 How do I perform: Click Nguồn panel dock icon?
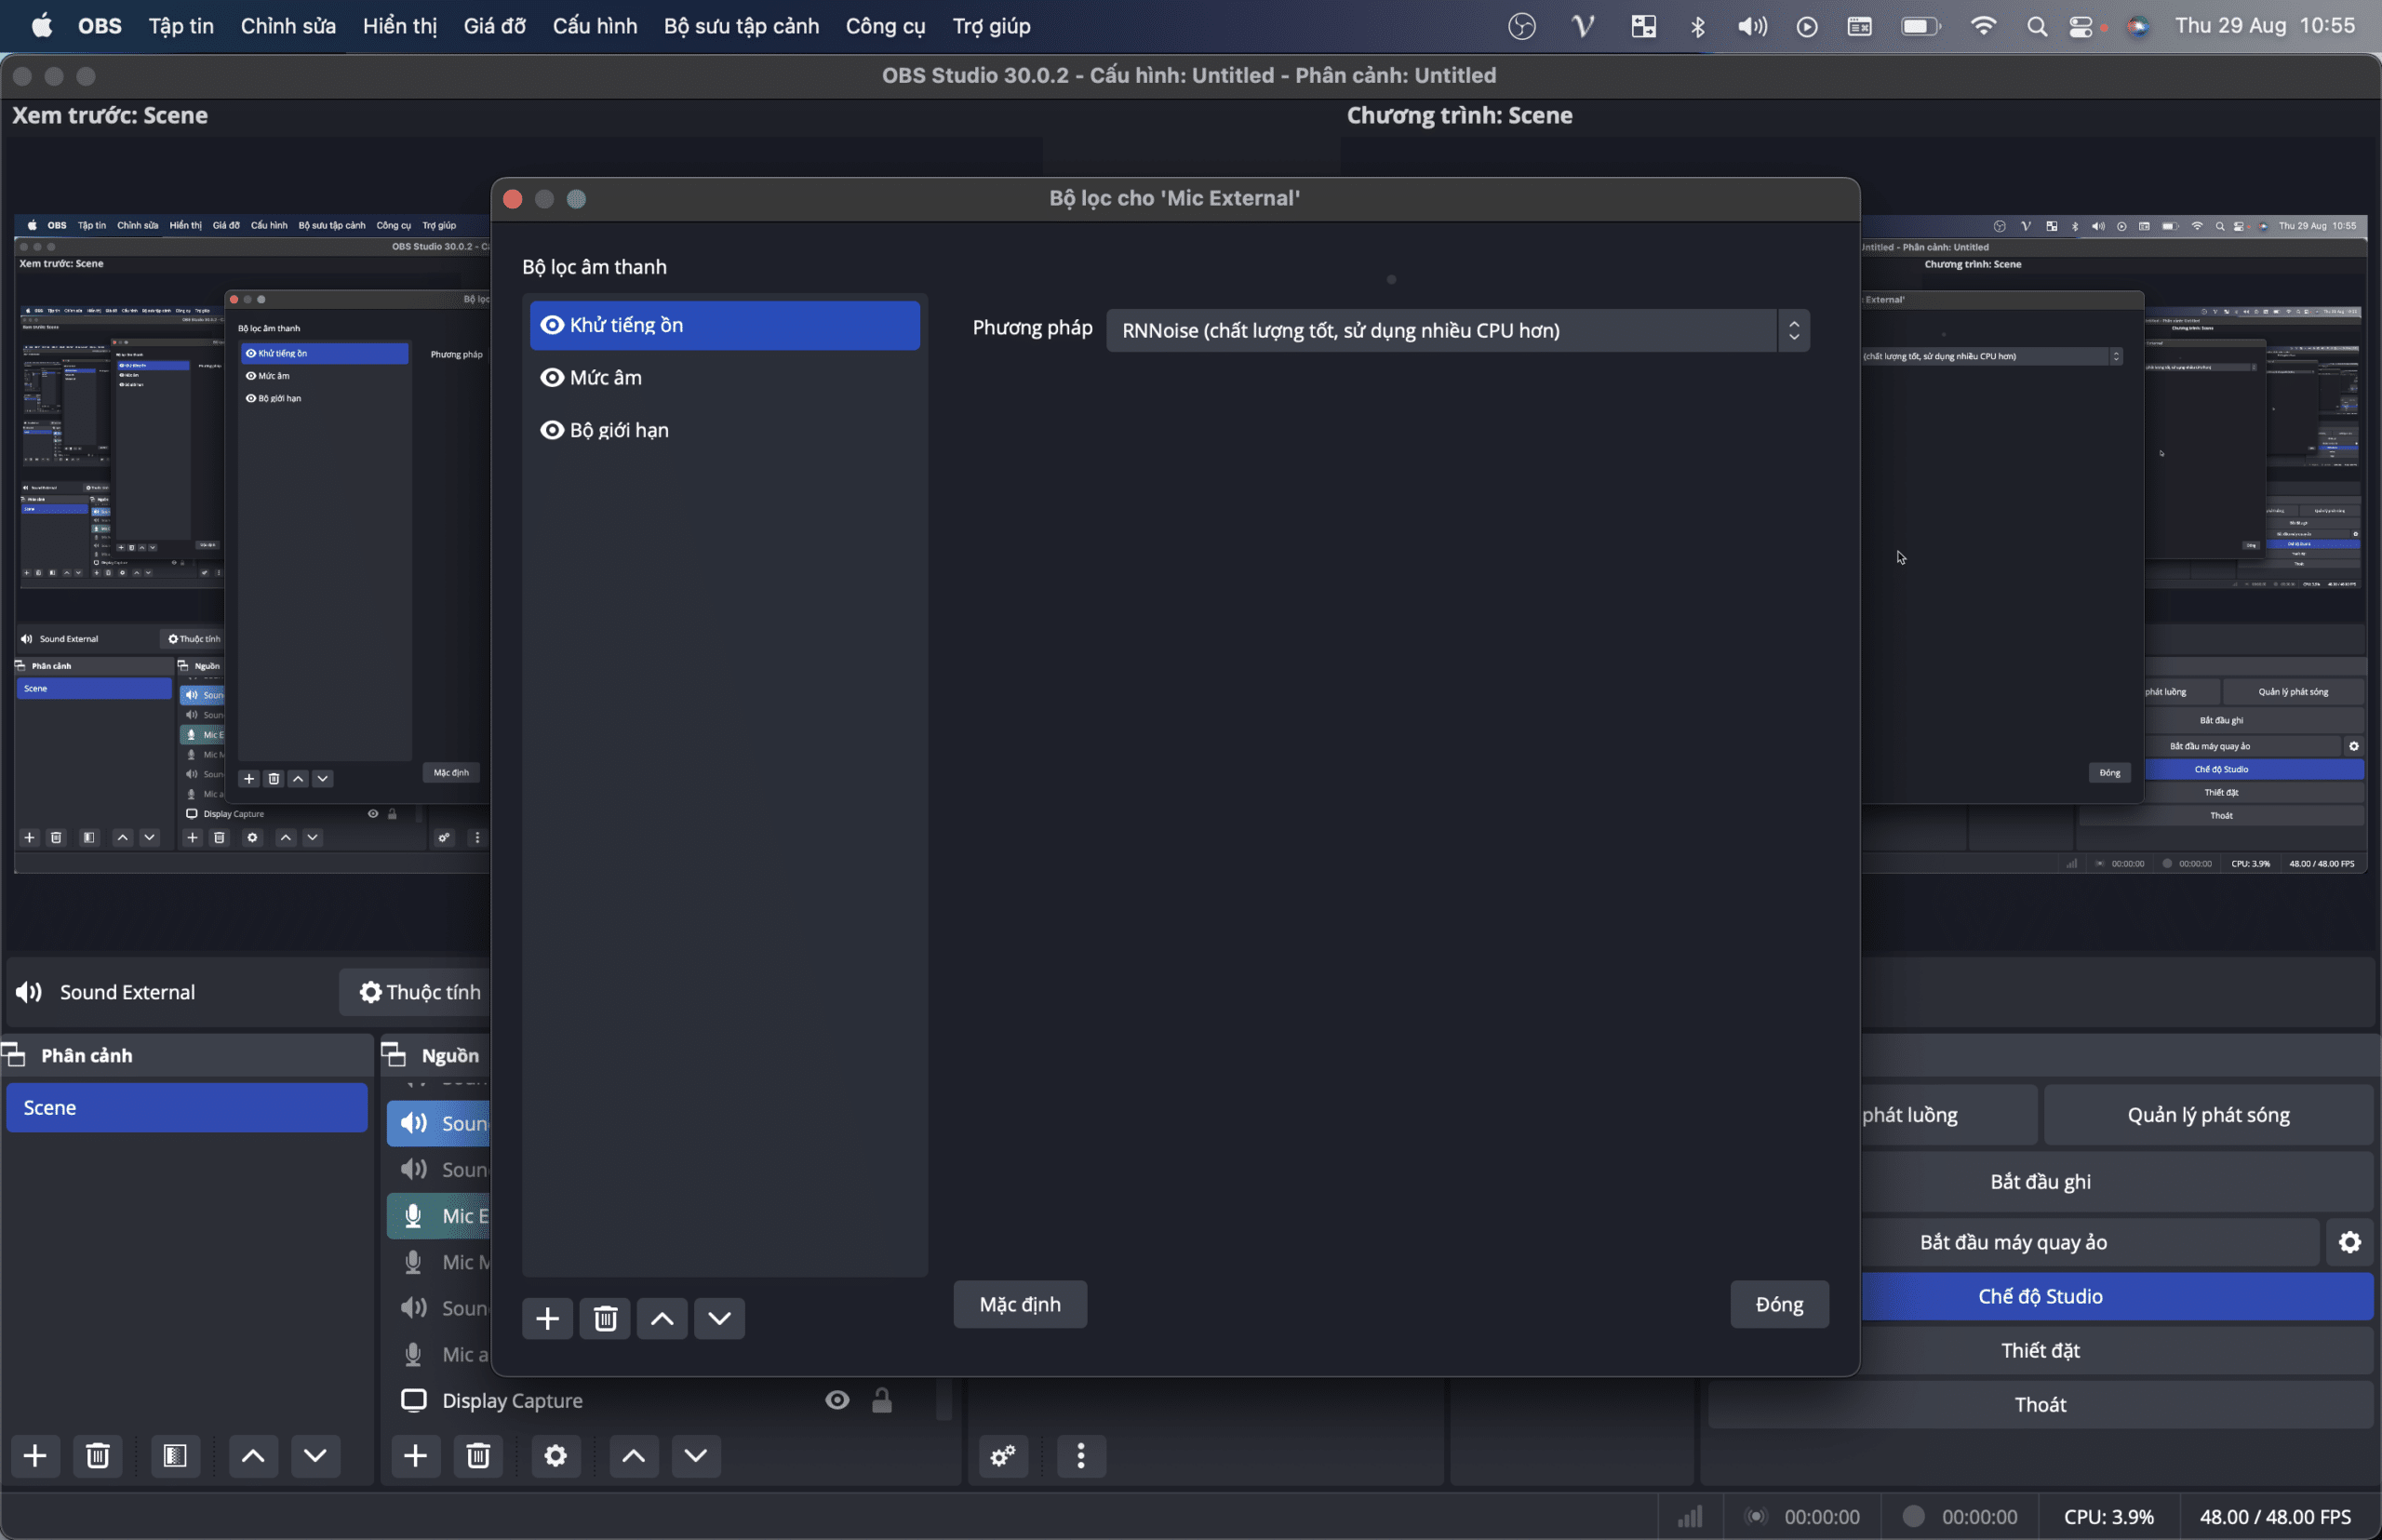tap(394, 1054)
